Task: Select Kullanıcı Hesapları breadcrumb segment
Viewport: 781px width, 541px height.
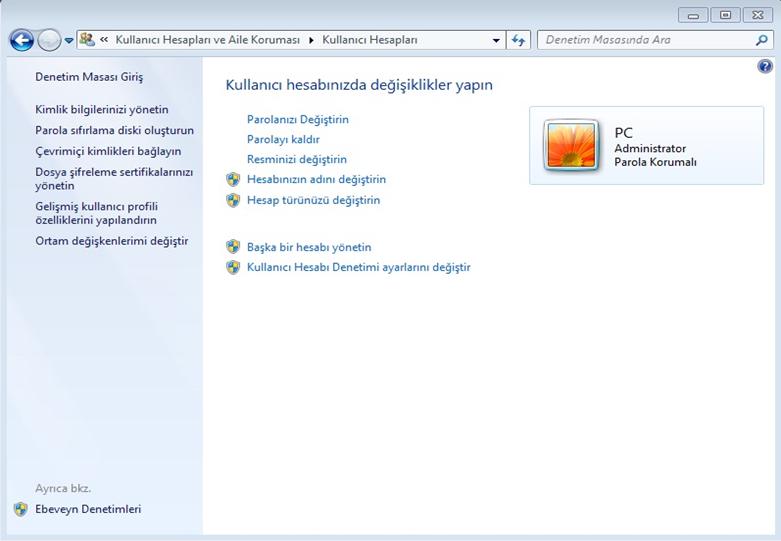Action: pos(370,40)
